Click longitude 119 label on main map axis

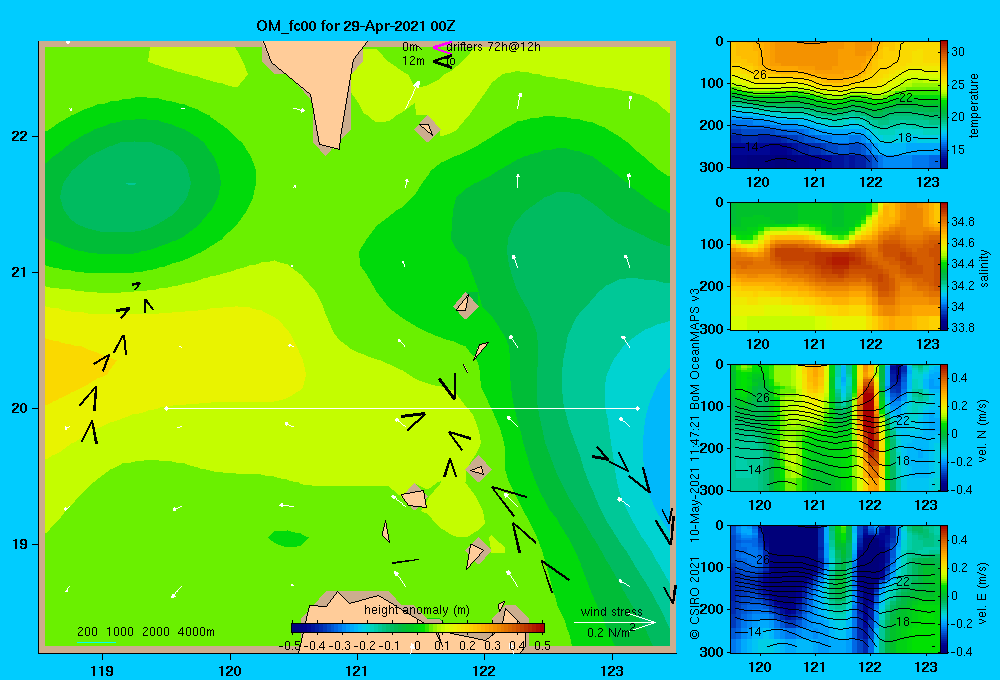click(102, 670)
